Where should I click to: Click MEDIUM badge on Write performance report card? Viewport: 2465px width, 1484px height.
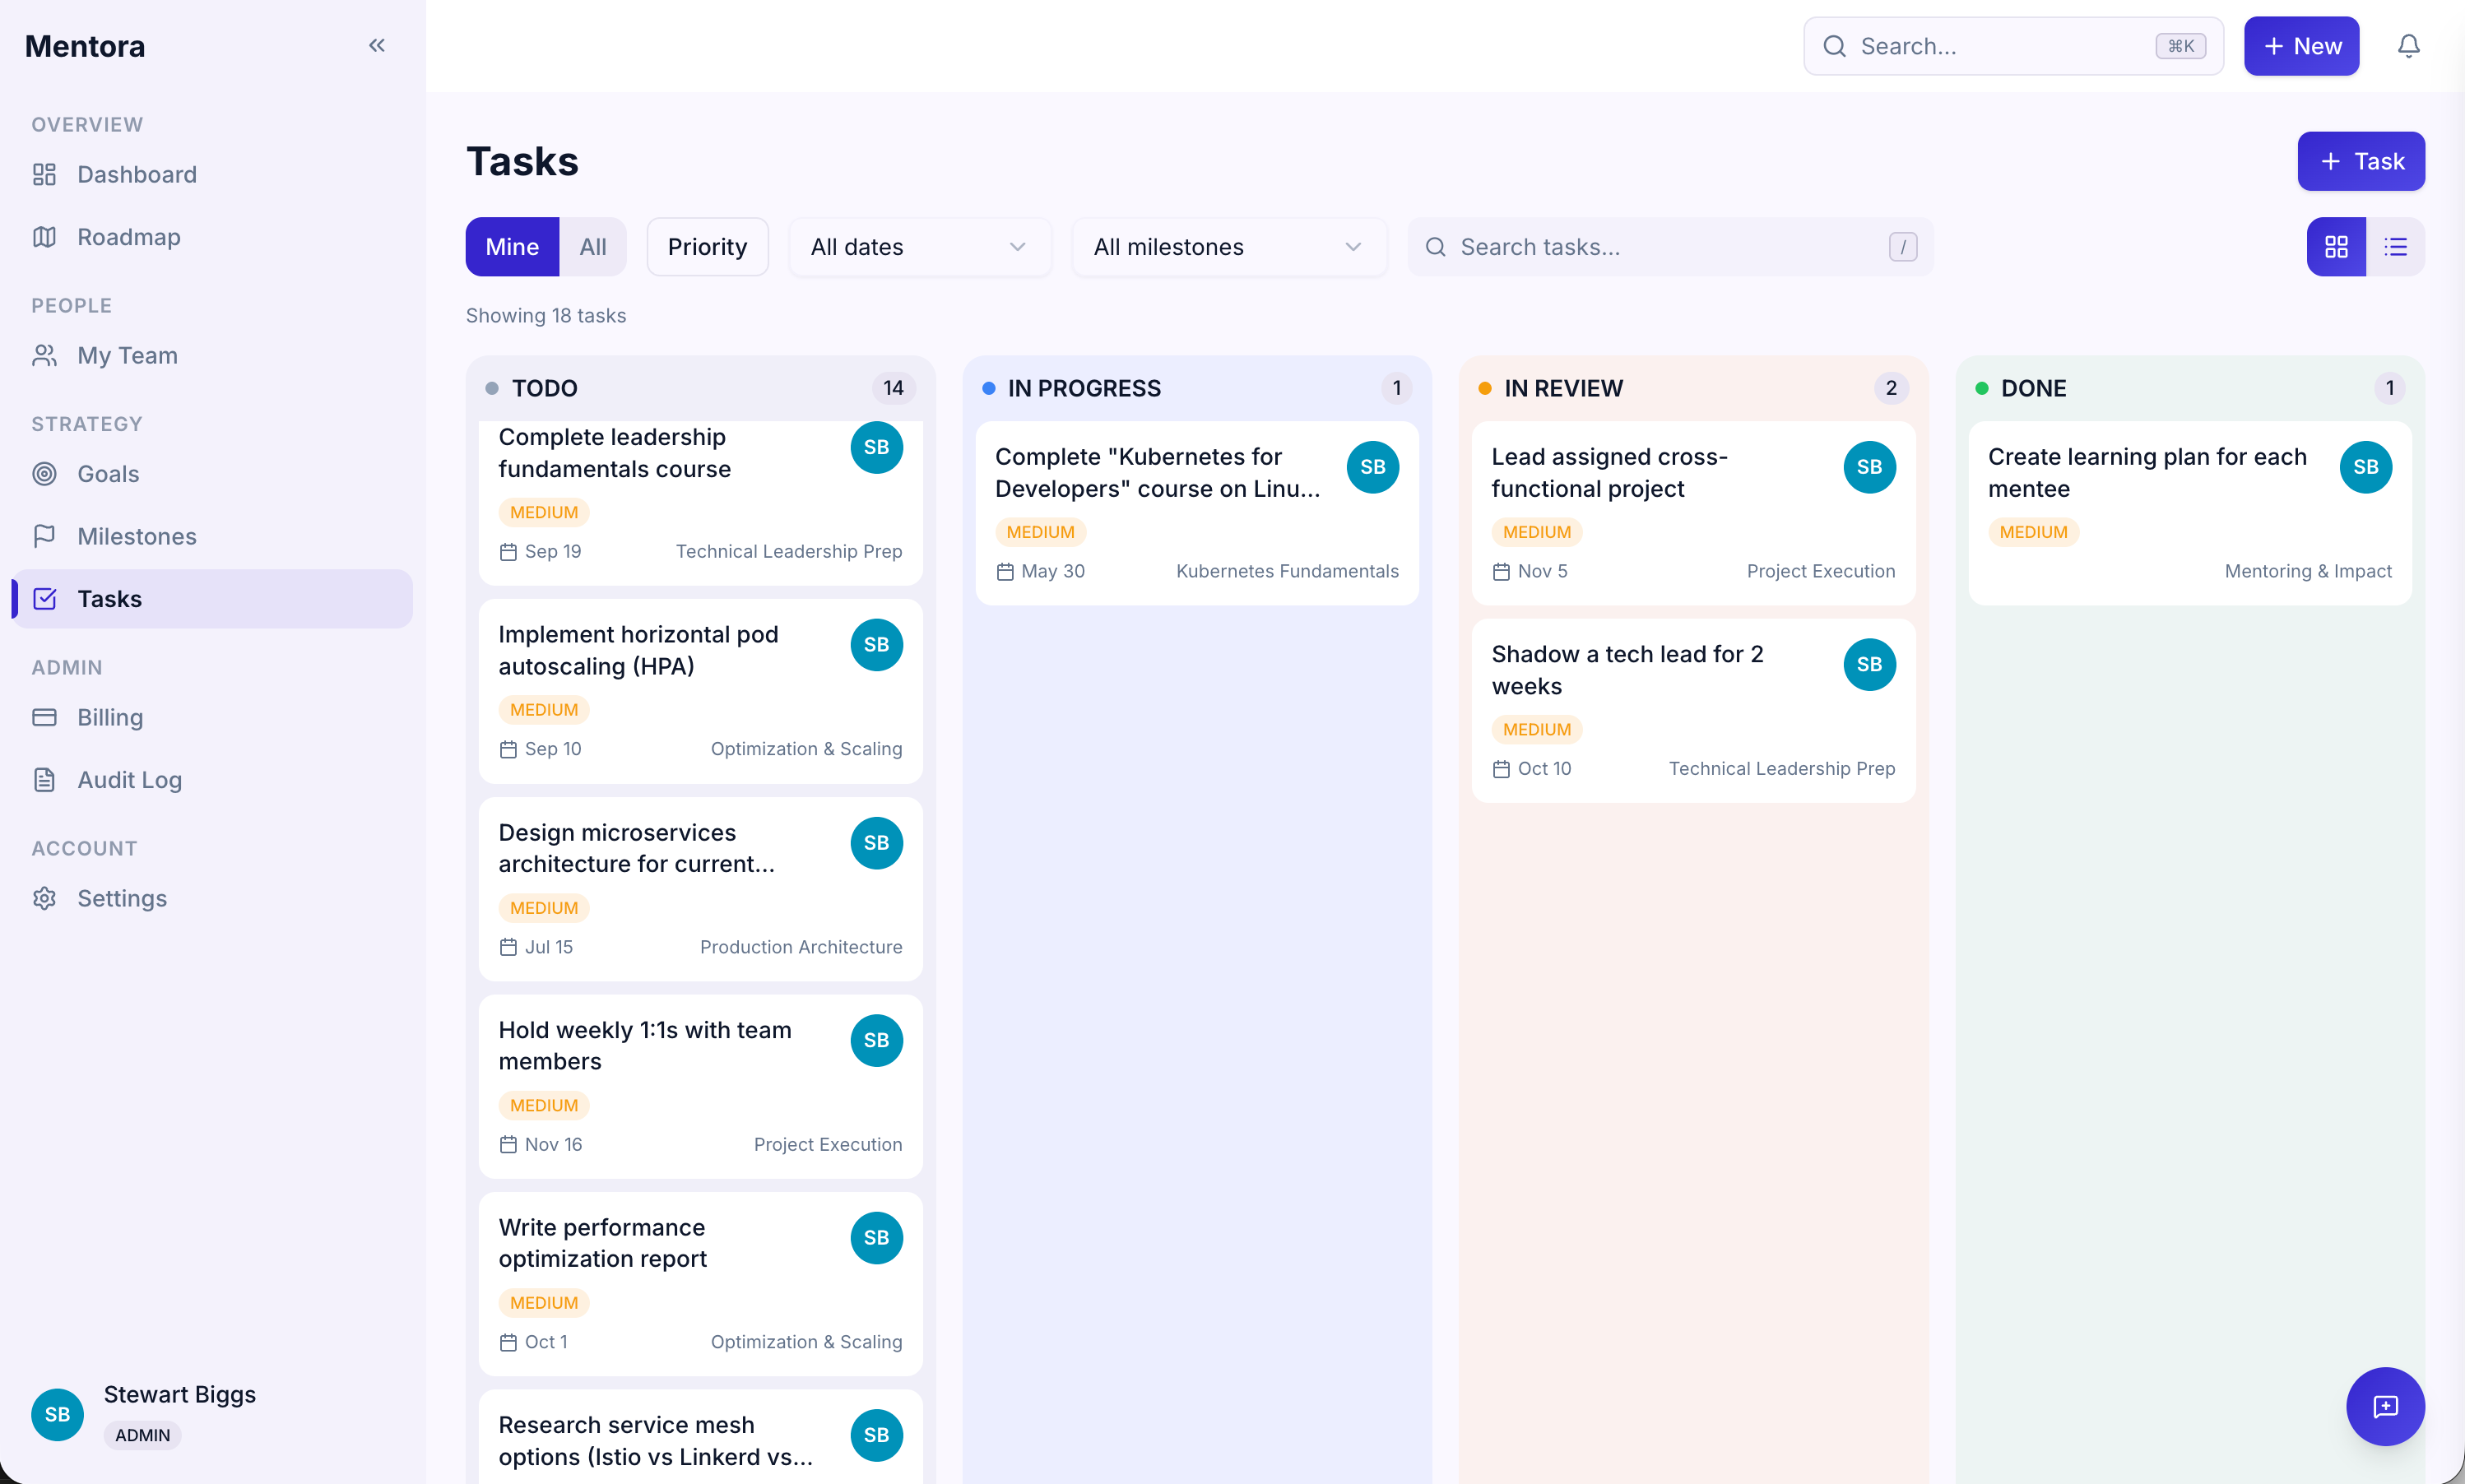(544, 1303)
